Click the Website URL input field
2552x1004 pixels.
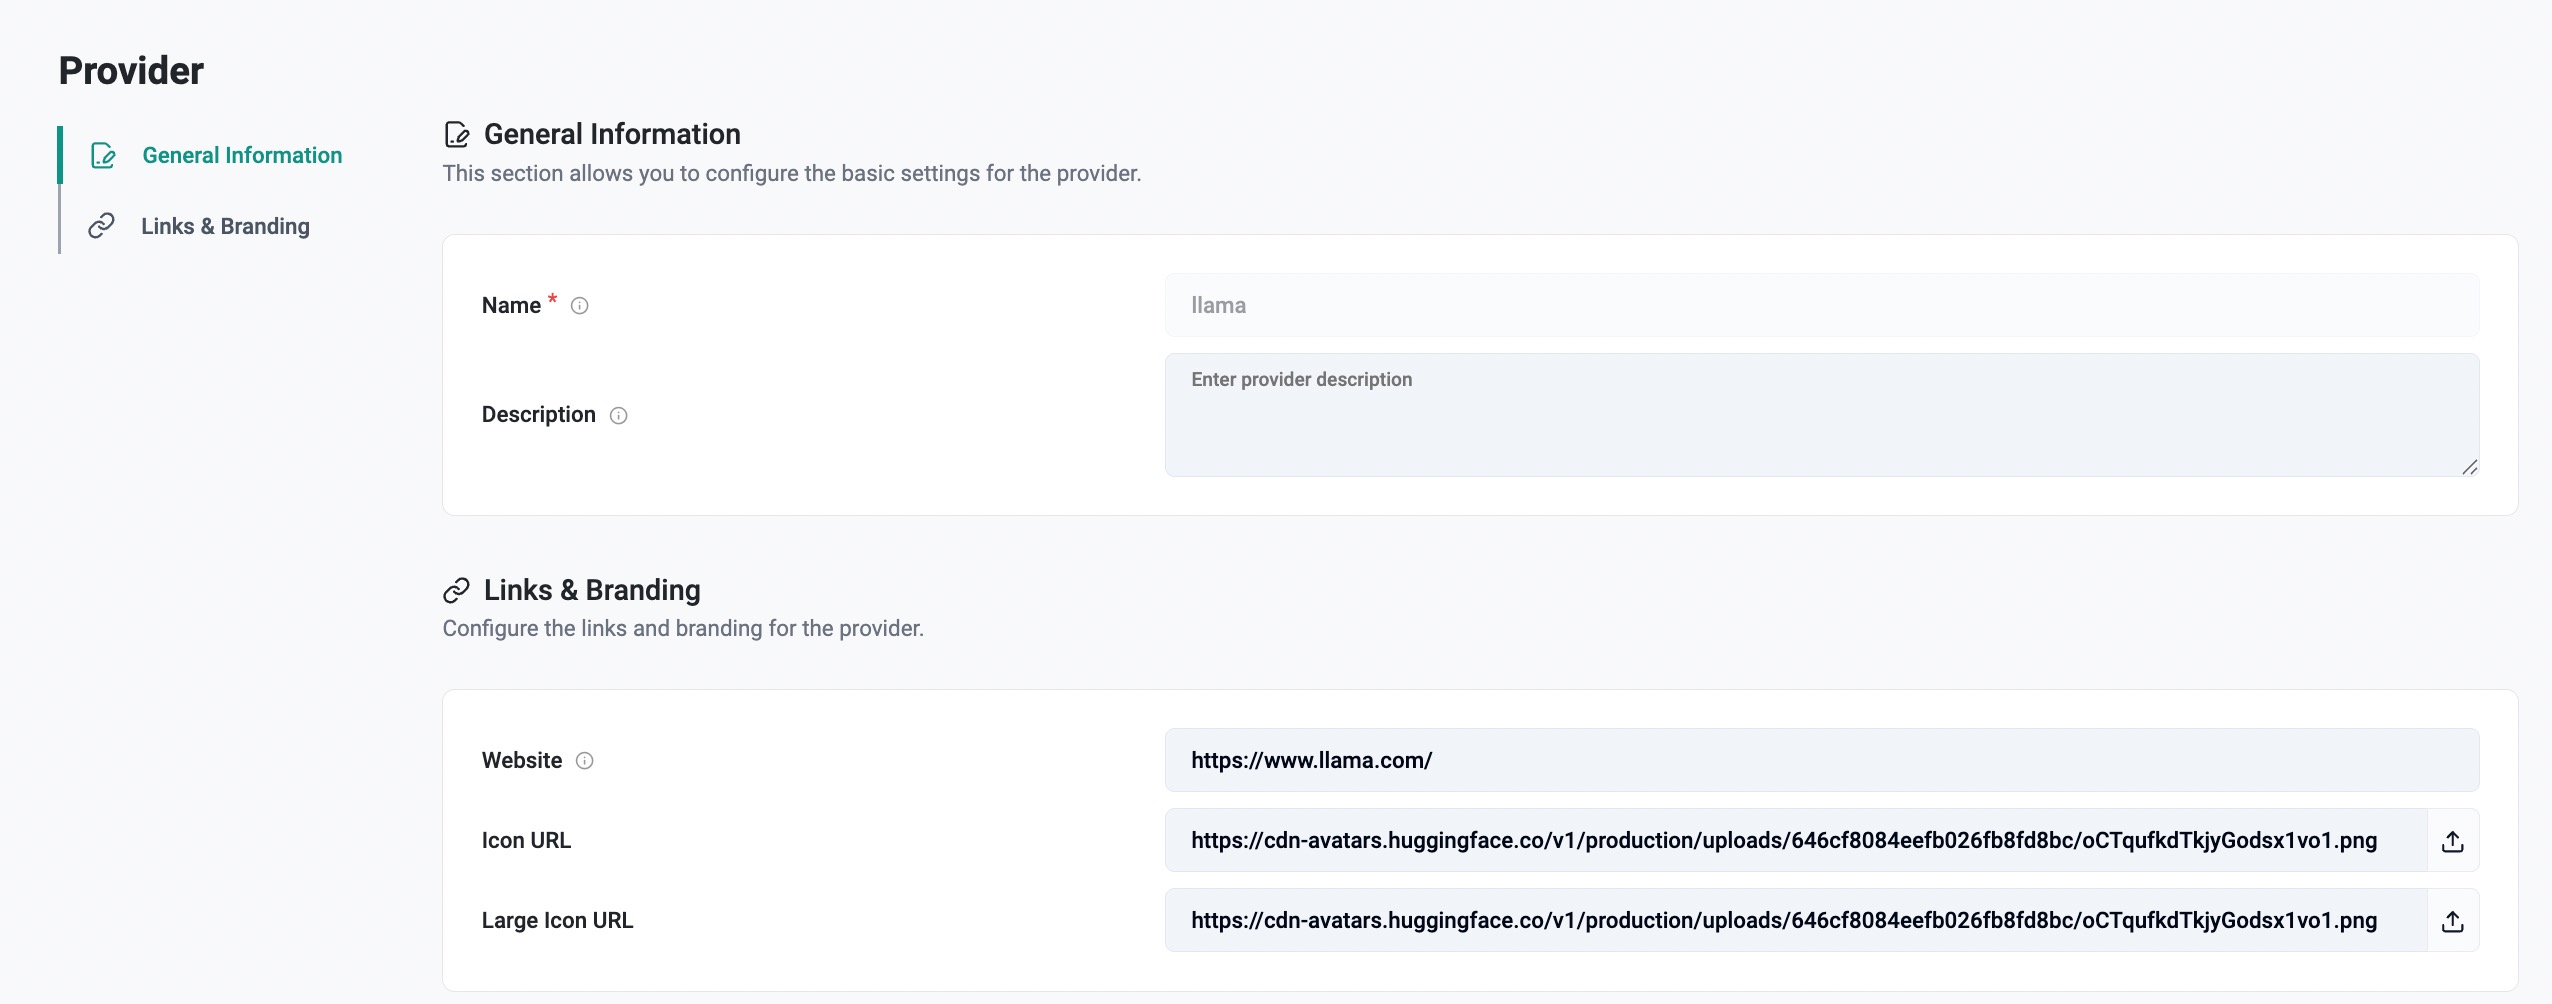point(1820,760)
